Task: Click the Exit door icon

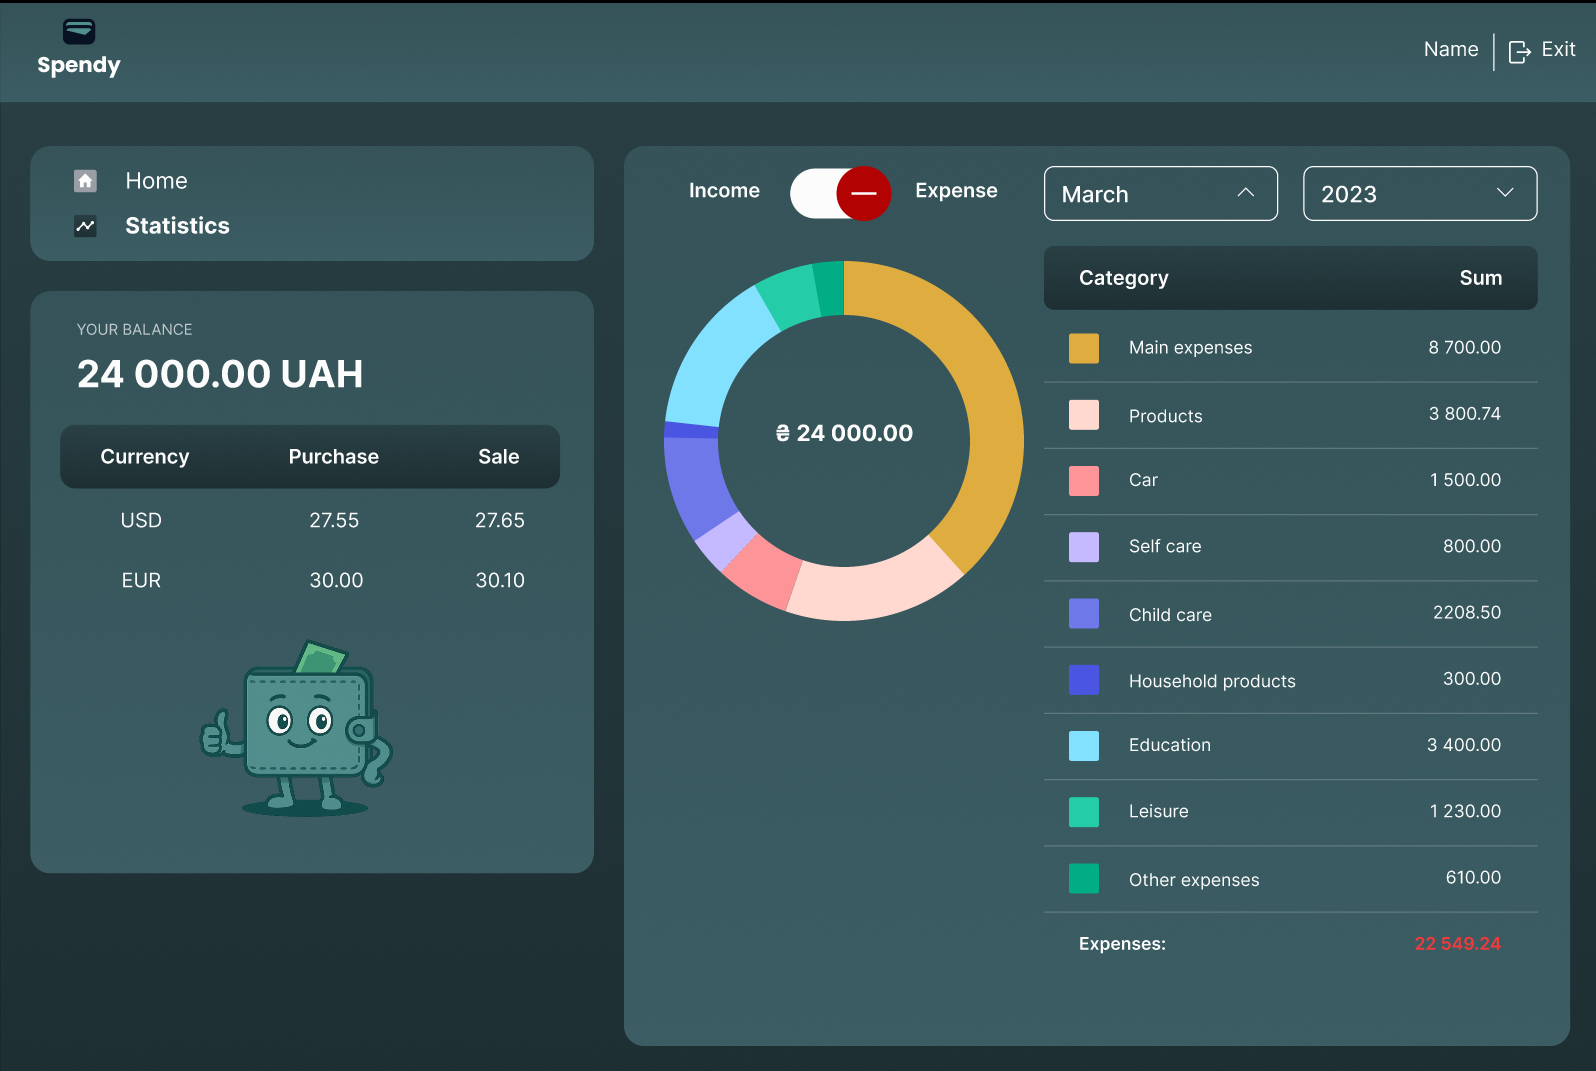Action: [x=1519, y=51]
